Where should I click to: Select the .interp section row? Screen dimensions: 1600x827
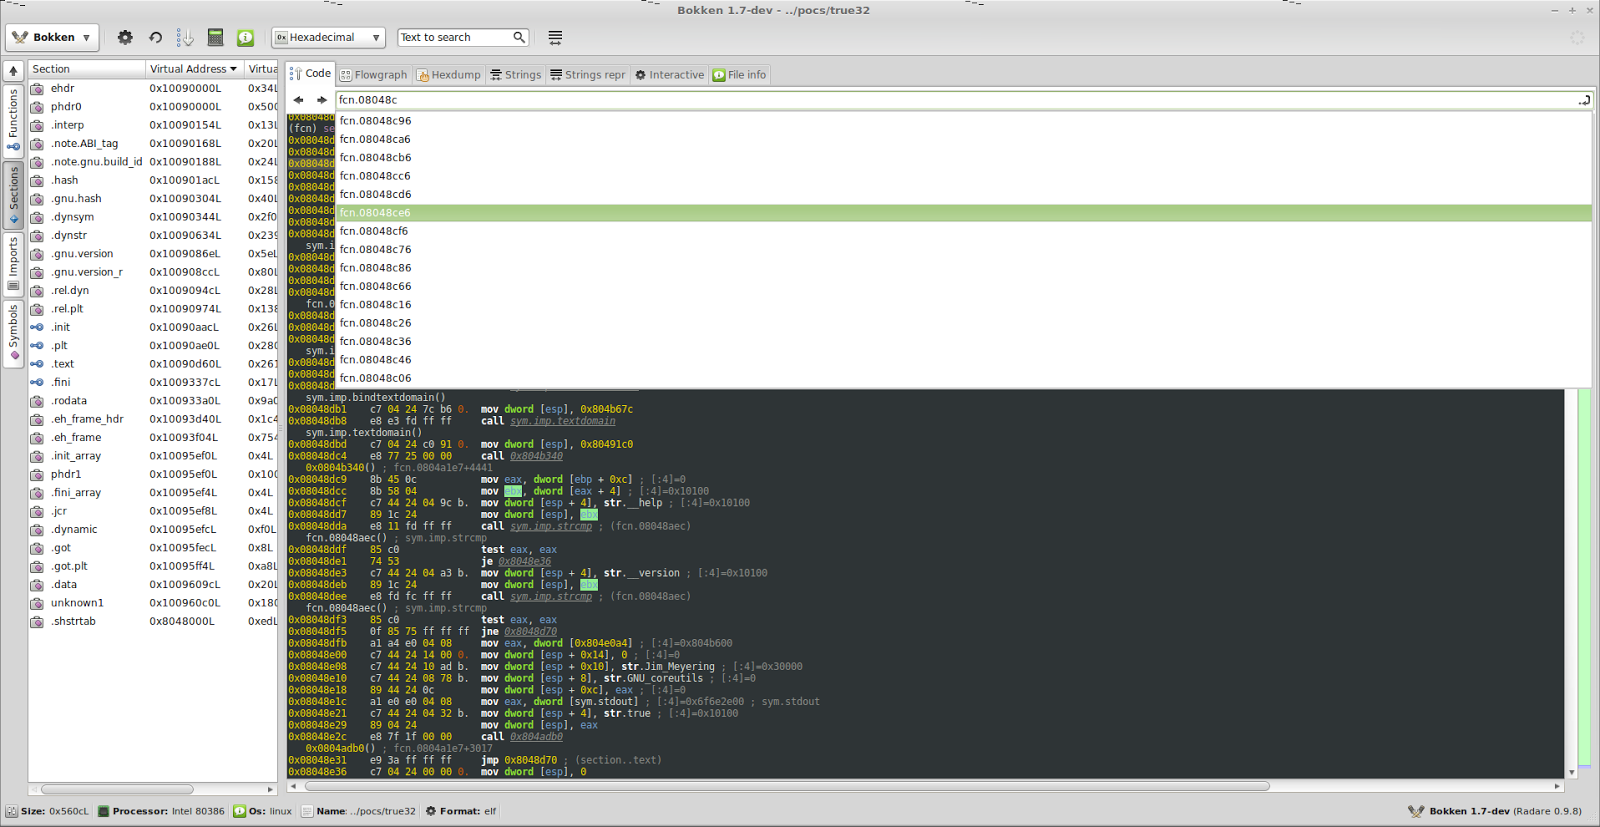tap(152, 125)
